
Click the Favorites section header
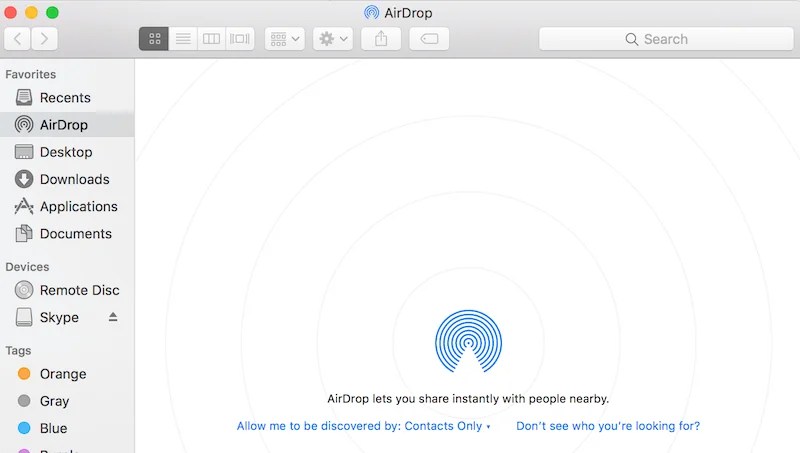pos(31,74)
